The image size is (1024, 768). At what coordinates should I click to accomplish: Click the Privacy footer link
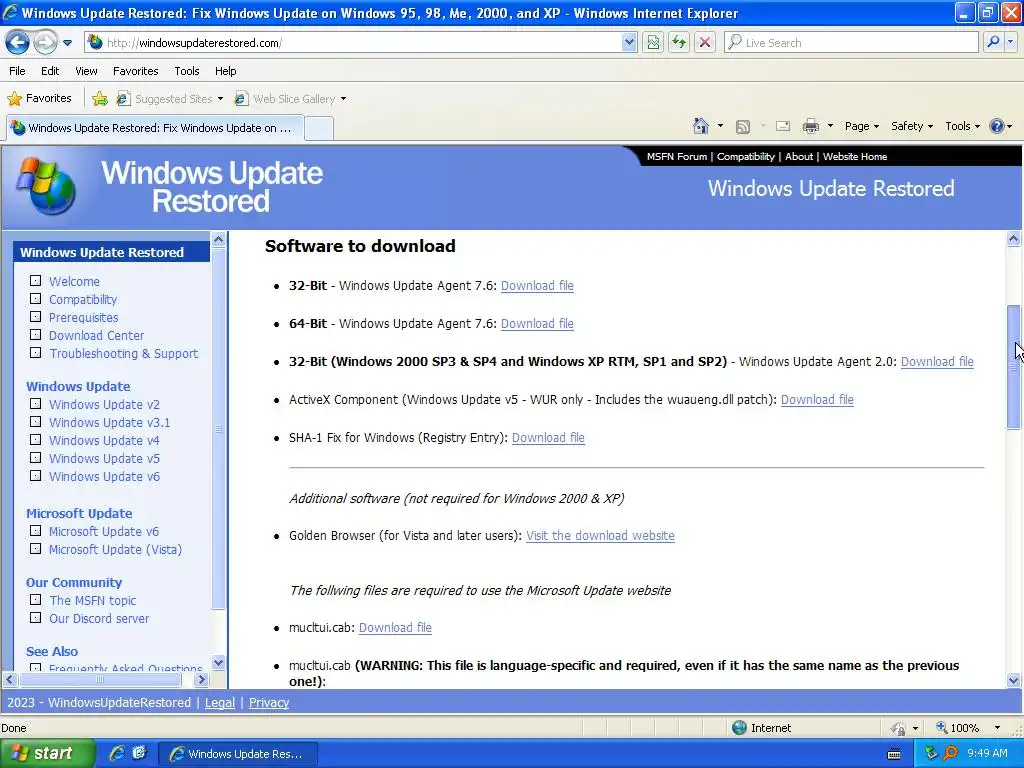tap(268, 703)
